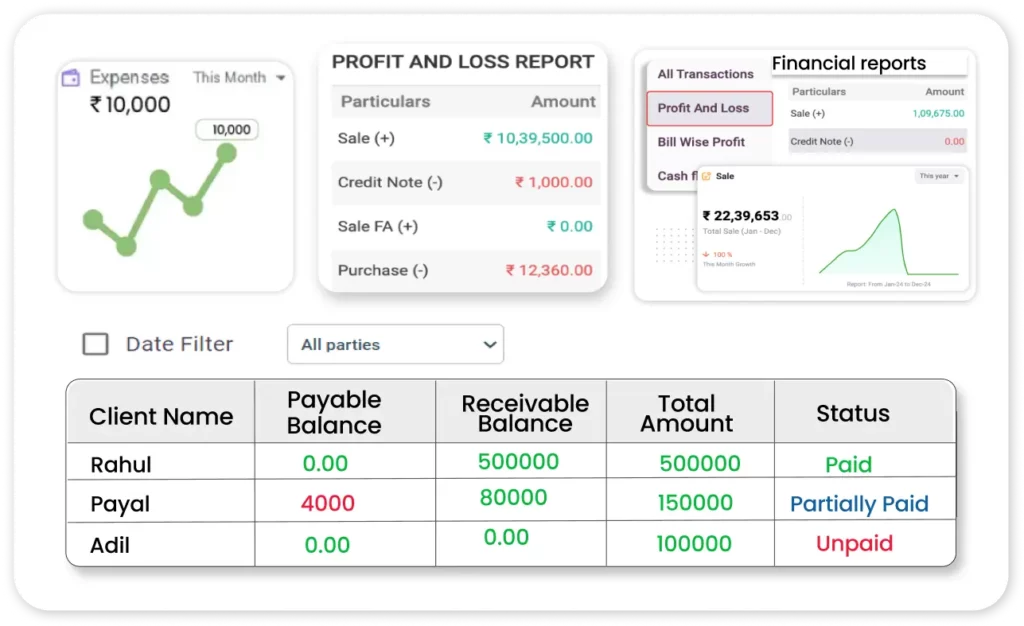The image size is (1024, 626).
Task: Click the Sale card export icon
Action: point(706,176)
